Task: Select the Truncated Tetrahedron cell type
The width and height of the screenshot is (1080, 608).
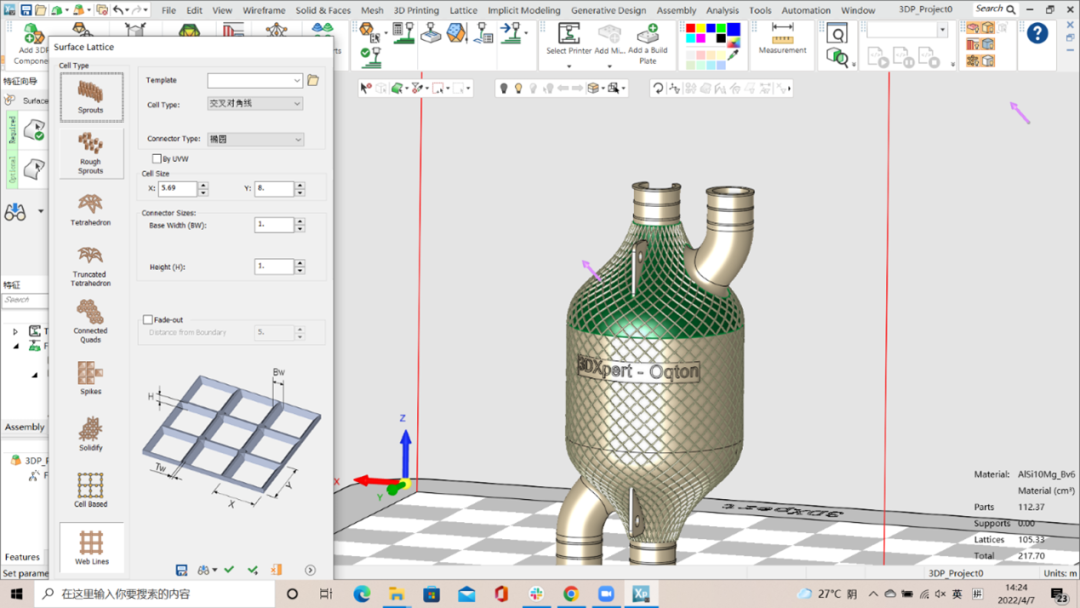Action: [x=90, y=266]
